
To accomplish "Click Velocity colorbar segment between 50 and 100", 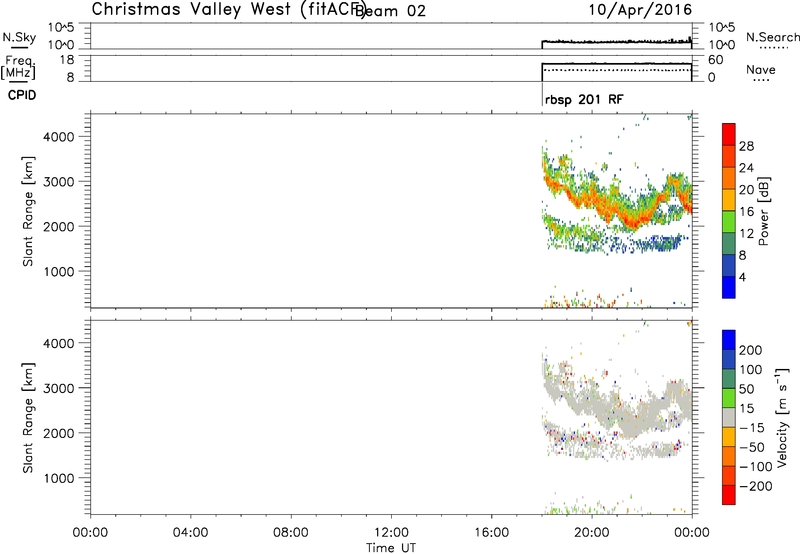I will (729, 379).
